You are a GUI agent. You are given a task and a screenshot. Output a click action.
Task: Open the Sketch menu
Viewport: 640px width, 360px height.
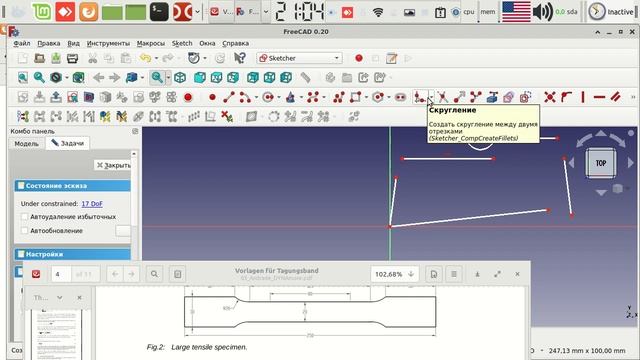click(182, 43)
